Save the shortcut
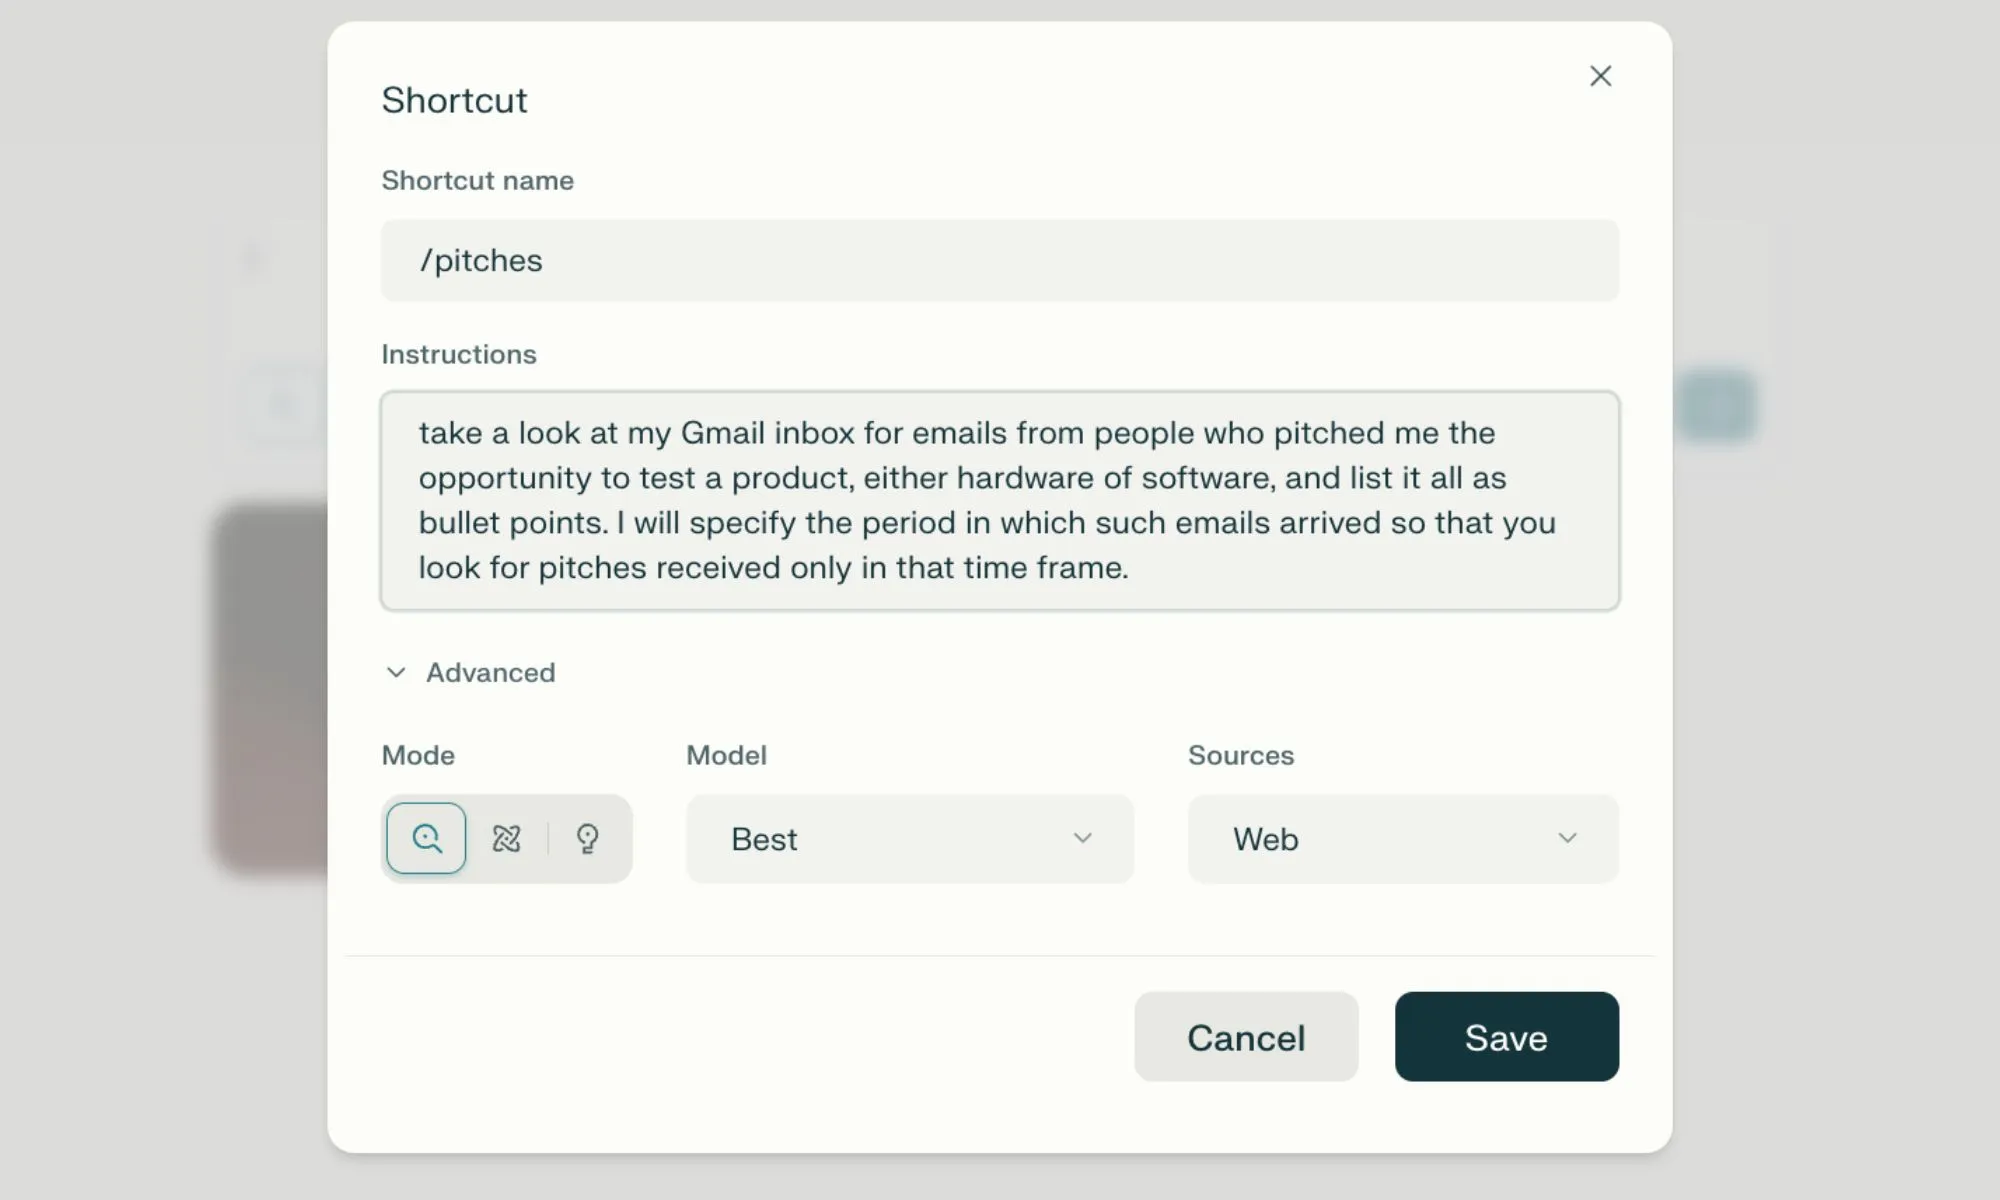Image resolution: width=2000 pixels, height=1200 pixels. 1506,1037
